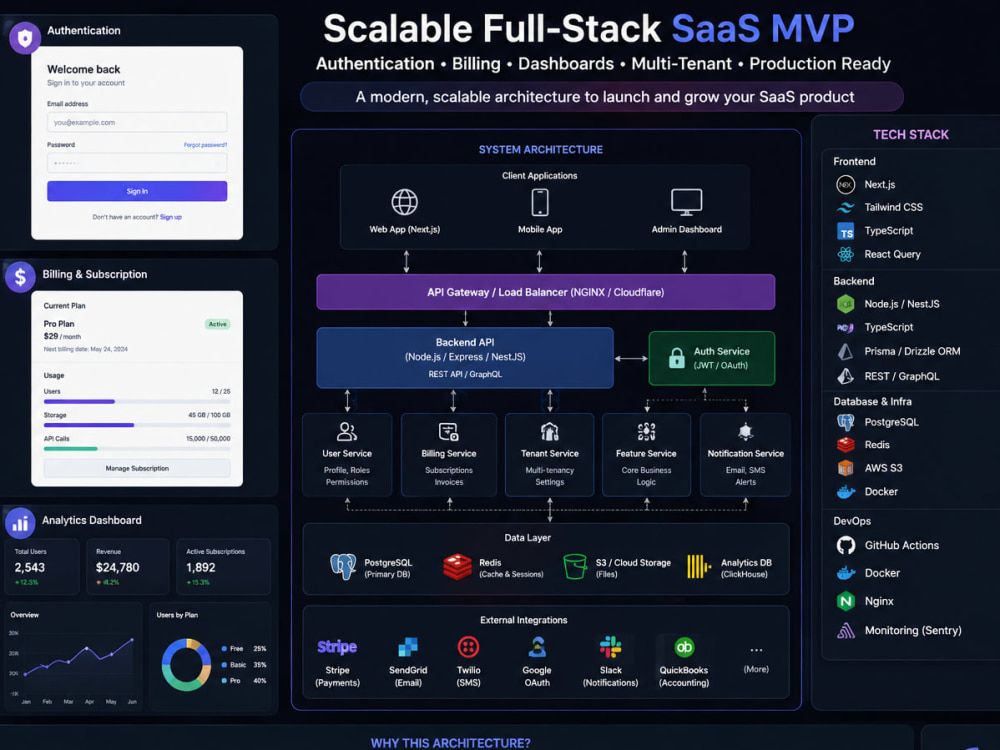This screenshot has height=750, width=1000.
Task: Click the Pro Plan $29 / month text
Action: click(x=62, y=330)
